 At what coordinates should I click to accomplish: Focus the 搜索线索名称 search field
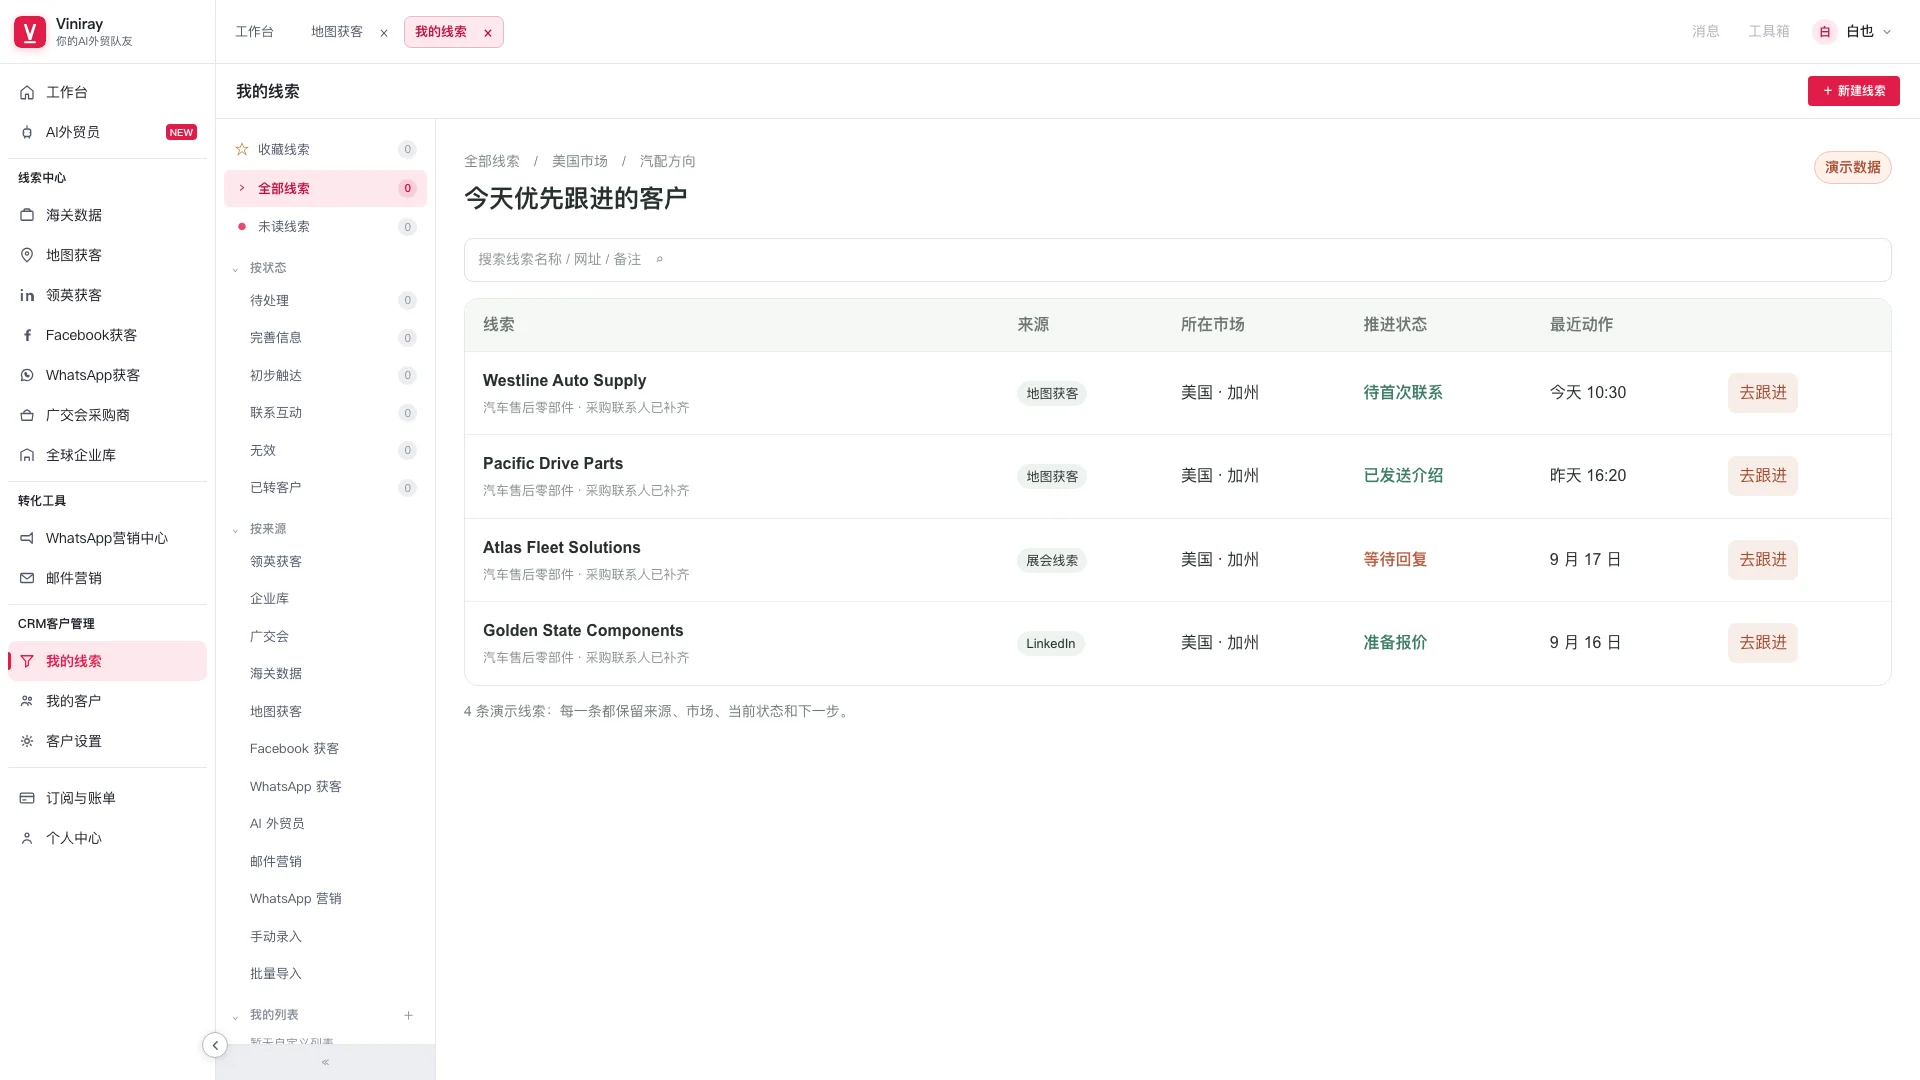[1177, 260]
